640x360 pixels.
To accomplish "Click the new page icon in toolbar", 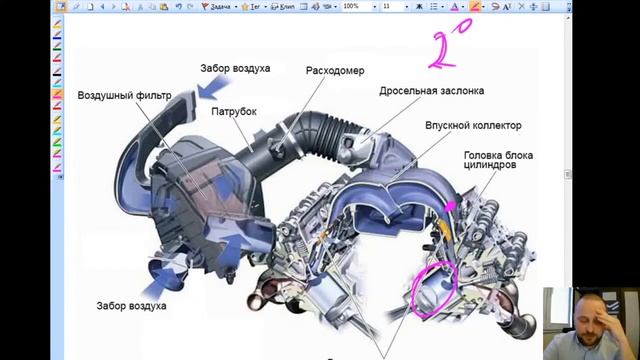I will [x=90, y=7].
